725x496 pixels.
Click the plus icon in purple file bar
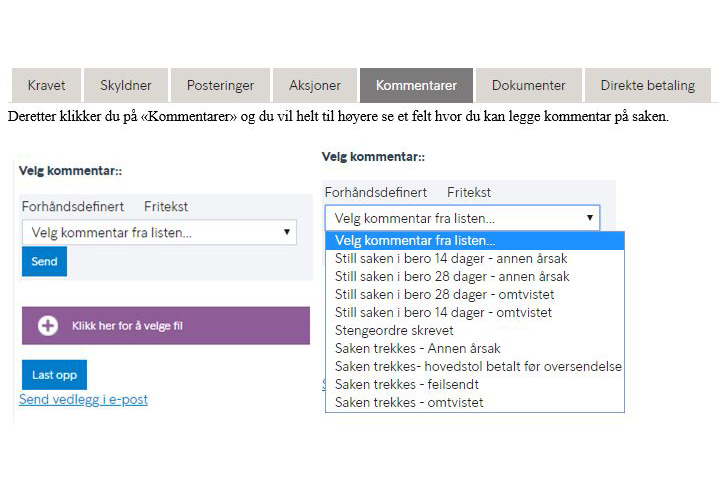point(48,325)
